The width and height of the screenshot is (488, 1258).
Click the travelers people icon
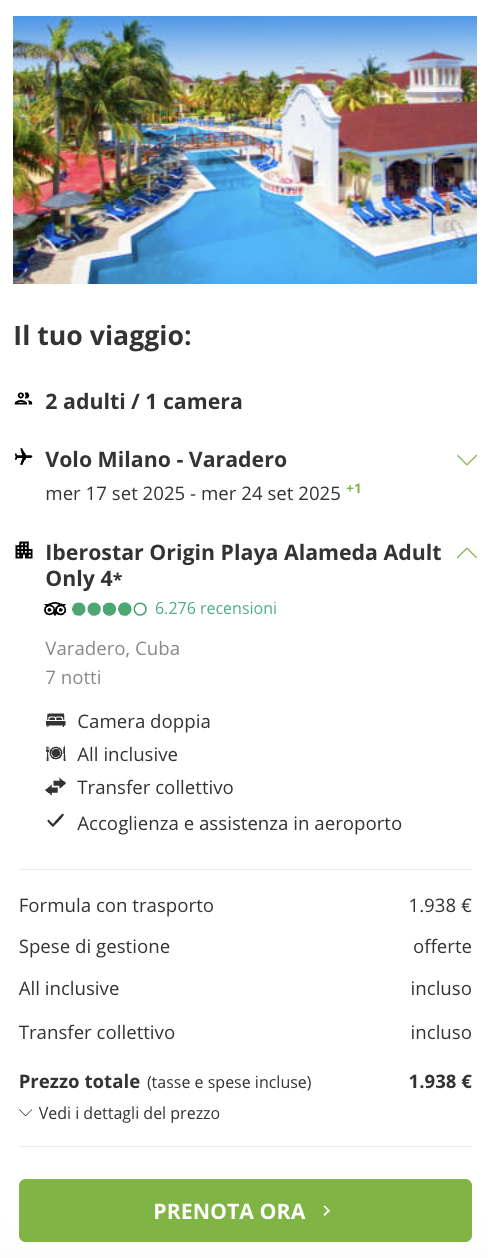tap(24, 400)
